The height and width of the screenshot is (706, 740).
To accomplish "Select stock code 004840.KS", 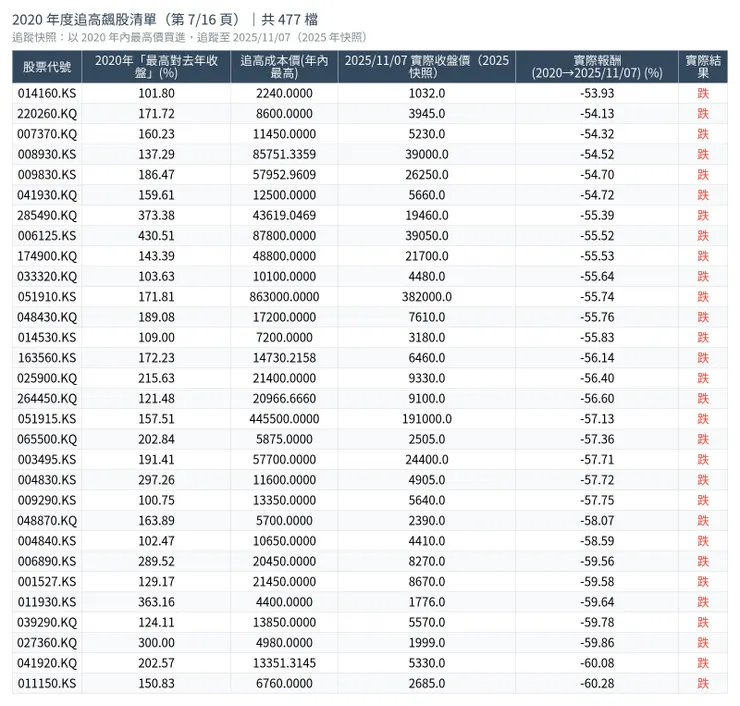I will (47, 540).
